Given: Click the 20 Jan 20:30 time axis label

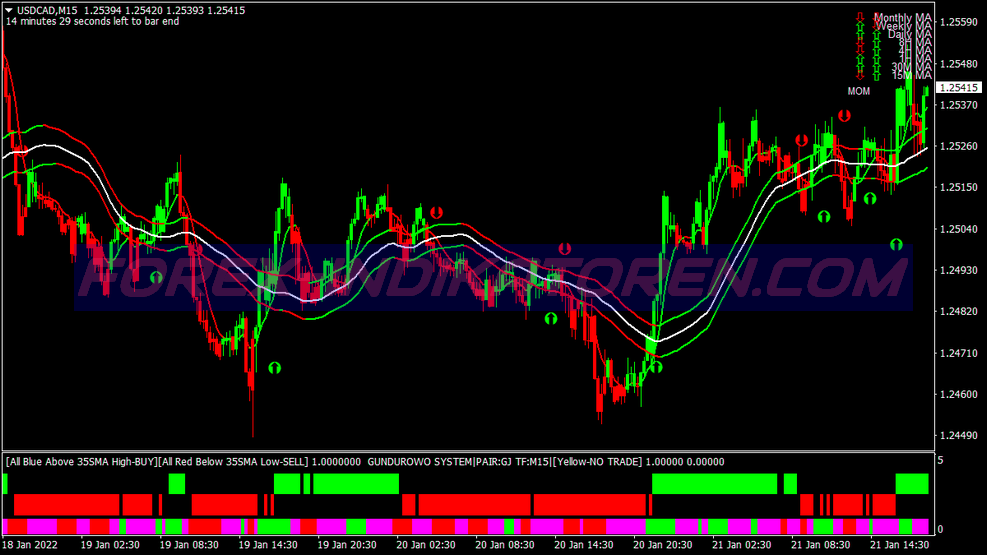Looking at the screenshot, I should tap(662, 544).
